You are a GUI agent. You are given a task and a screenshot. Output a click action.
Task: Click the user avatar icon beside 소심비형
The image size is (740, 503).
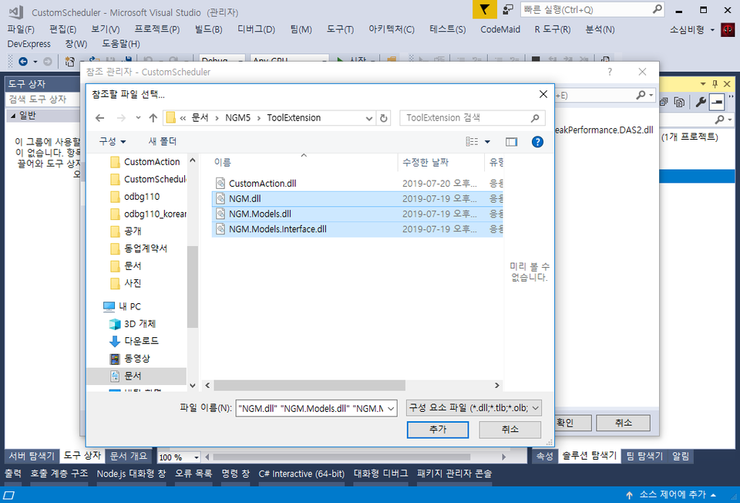tap(728, 30)
